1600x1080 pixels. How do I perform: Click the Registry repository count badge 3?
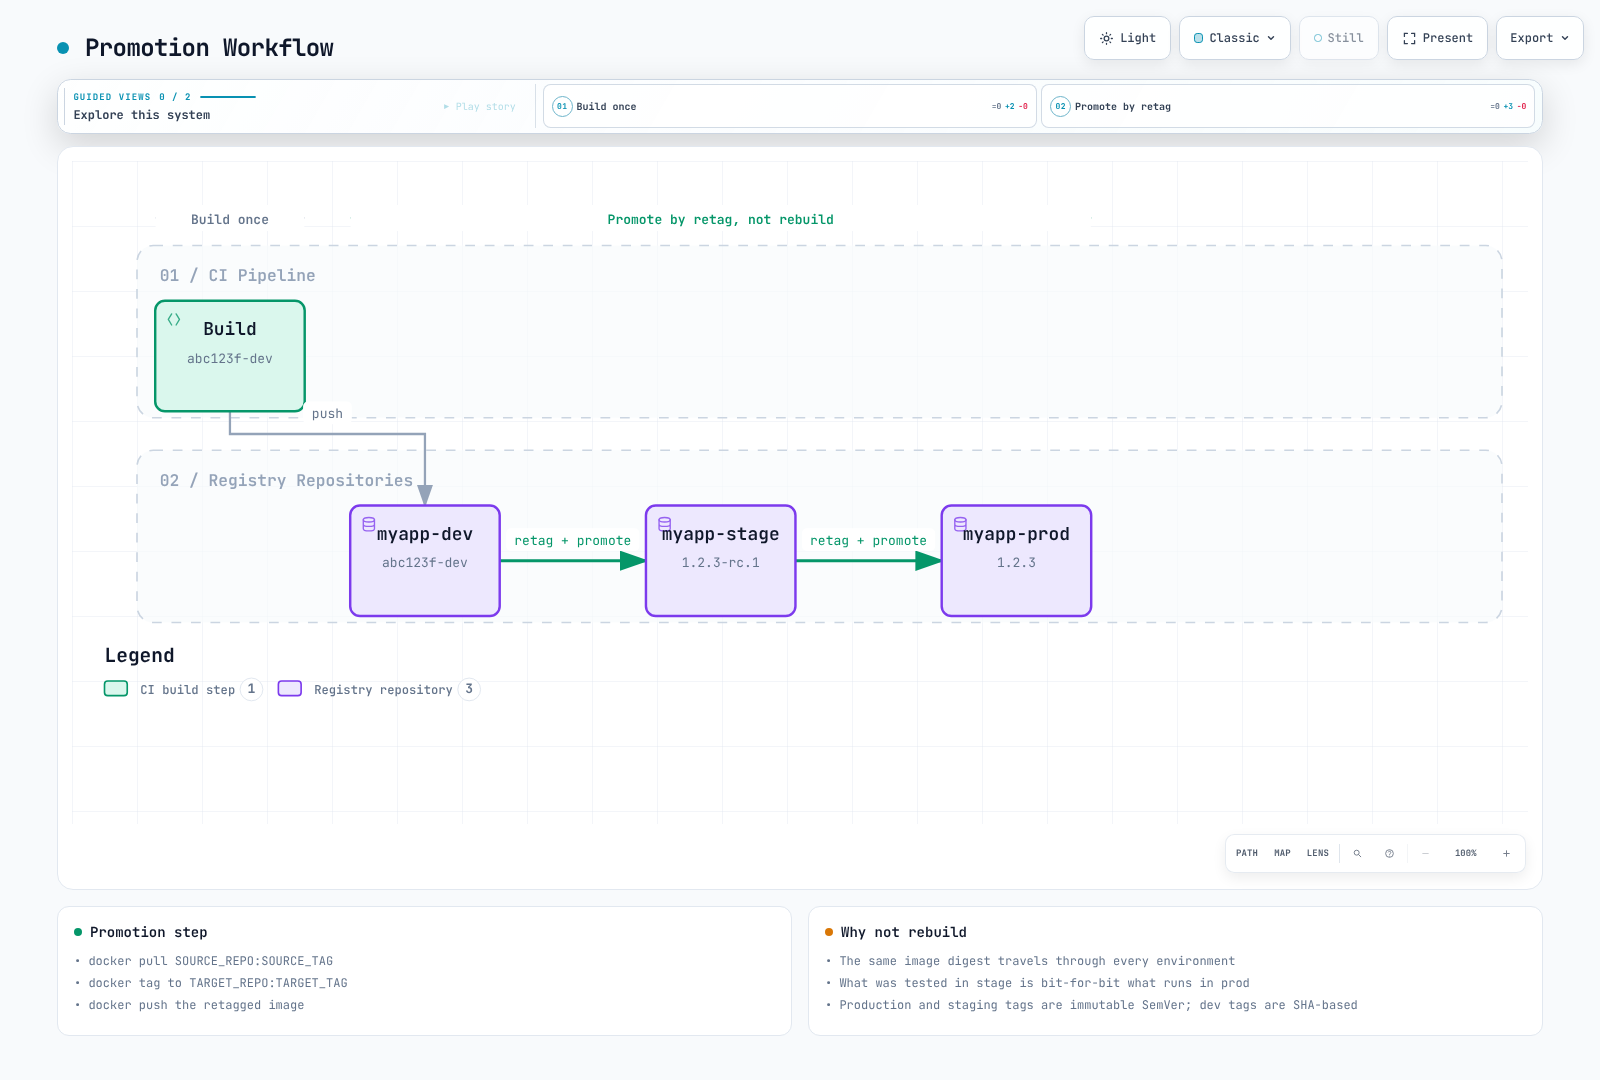(x=469, y=689)
